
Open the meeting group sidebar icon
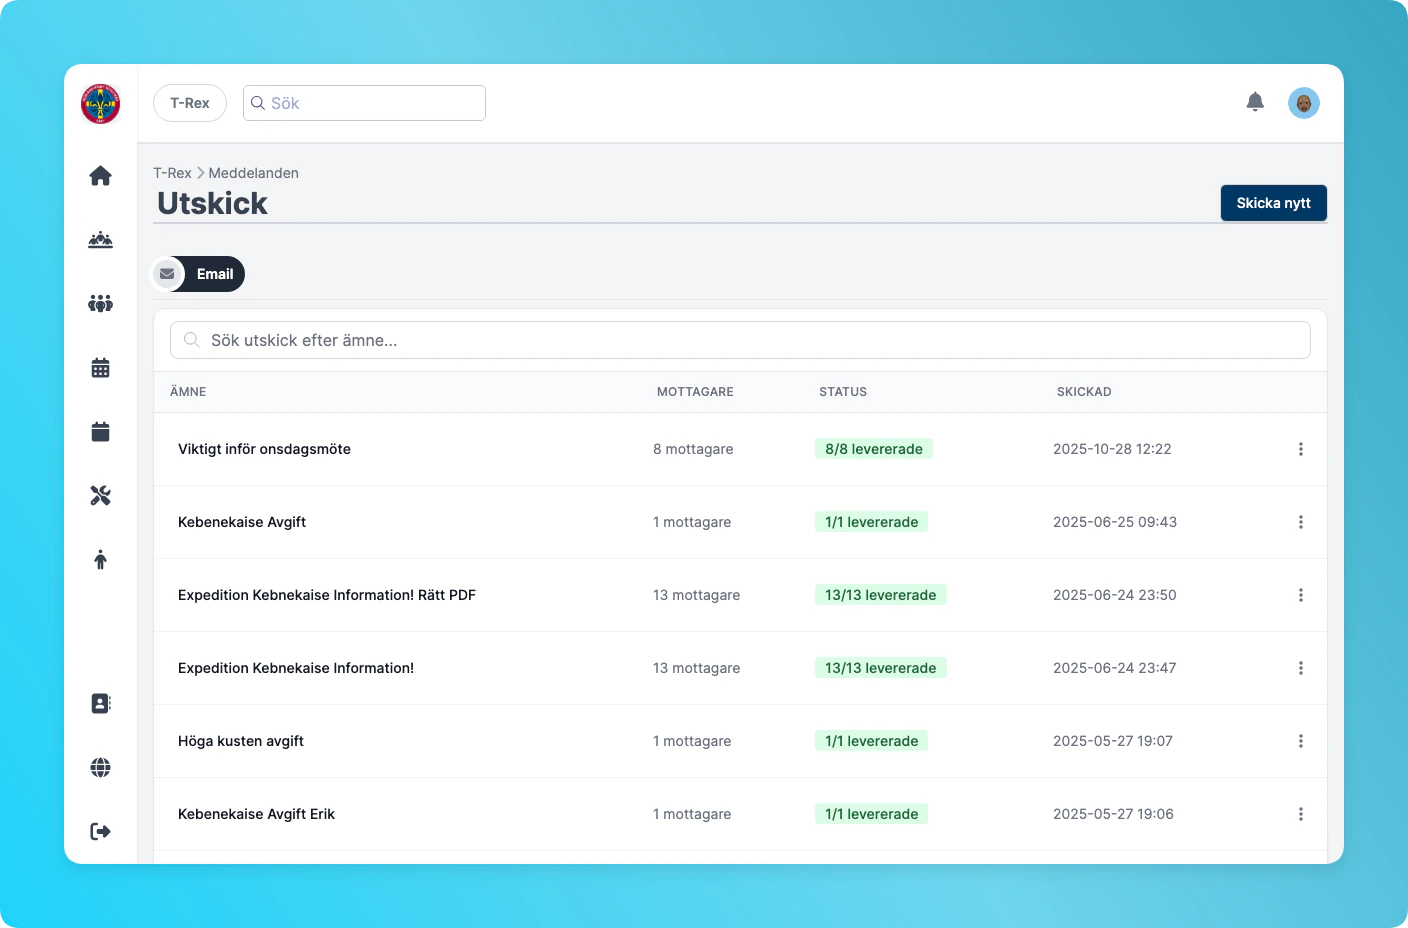101,240
